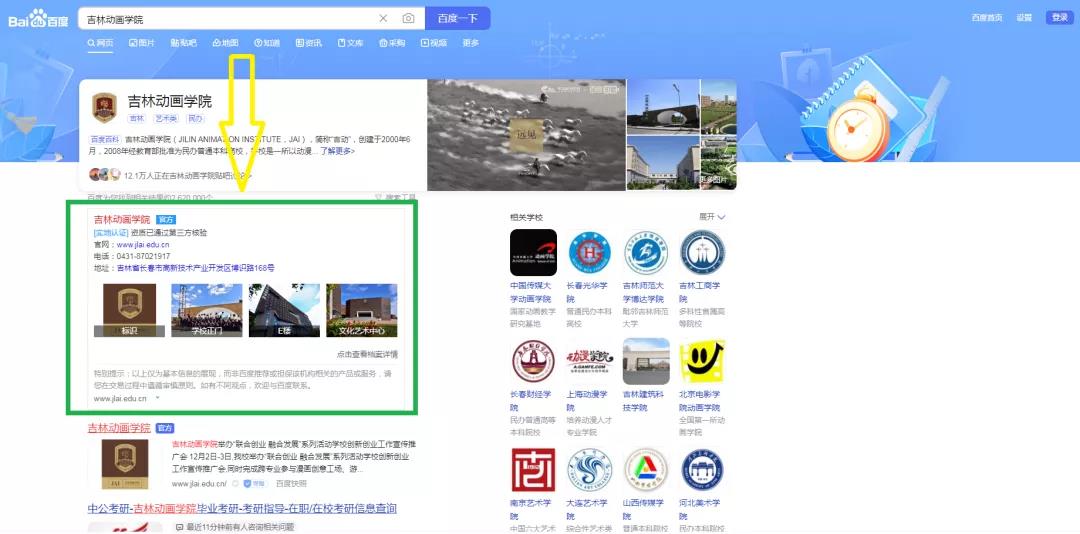Clear the search box with the X icon
1080x534 pixels.
(384, 19)
